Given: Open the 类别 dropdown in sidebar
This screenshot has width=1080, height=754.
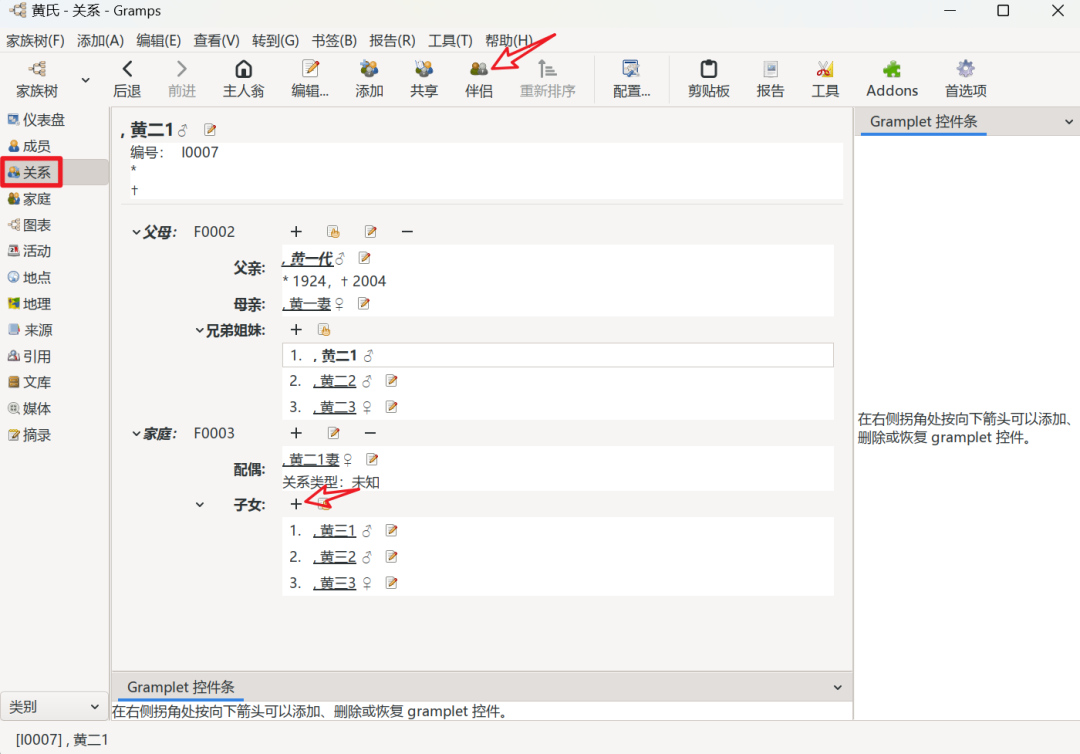Looking at the screenshot, I should click(x=54, y=706).
